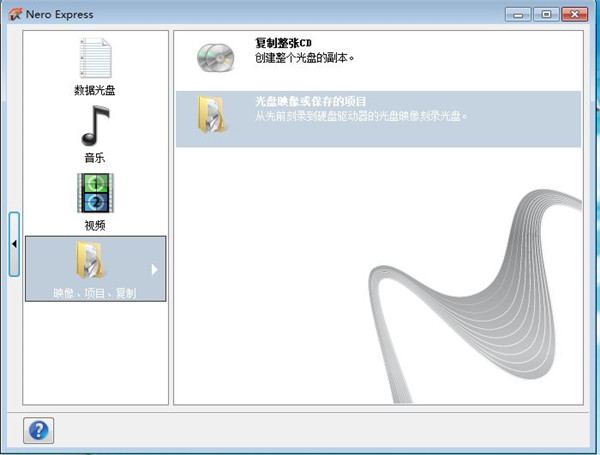Click the Nero Express title bar icon
This screenshot has height=455, width=600.
pyautogui.click(x=15, y=14)
